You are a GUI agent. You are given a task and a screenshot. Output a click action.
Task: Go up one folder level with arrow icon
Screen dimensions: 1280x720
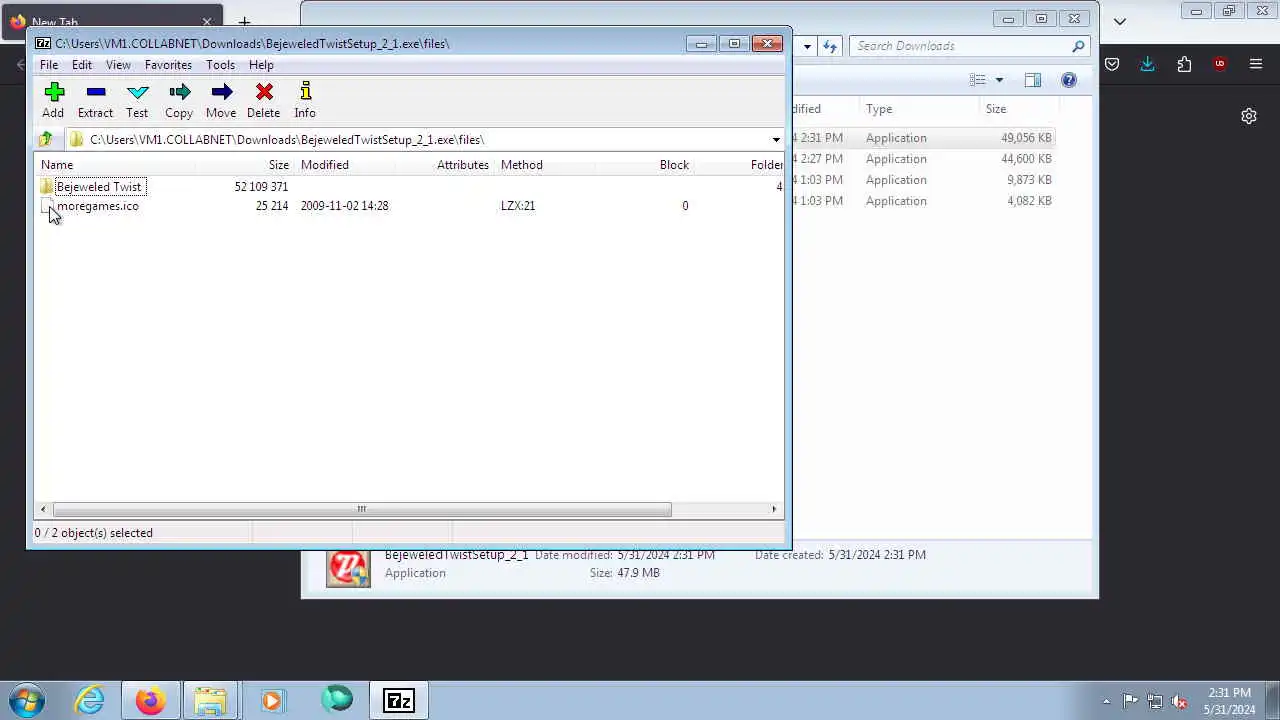coord(45,140)
